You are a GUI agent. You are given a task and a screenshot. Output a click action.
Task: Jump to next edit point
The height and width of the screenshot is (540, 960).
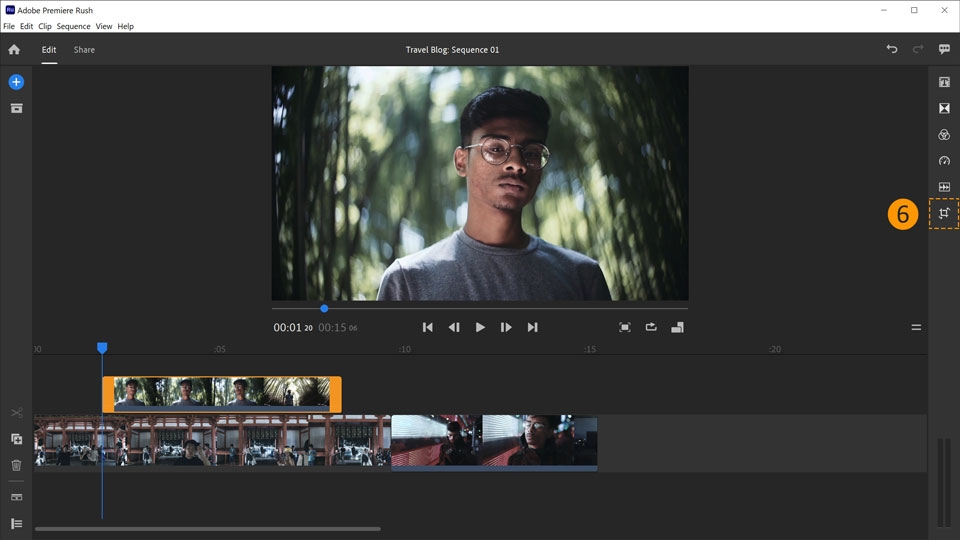click(x=533, y=328)
